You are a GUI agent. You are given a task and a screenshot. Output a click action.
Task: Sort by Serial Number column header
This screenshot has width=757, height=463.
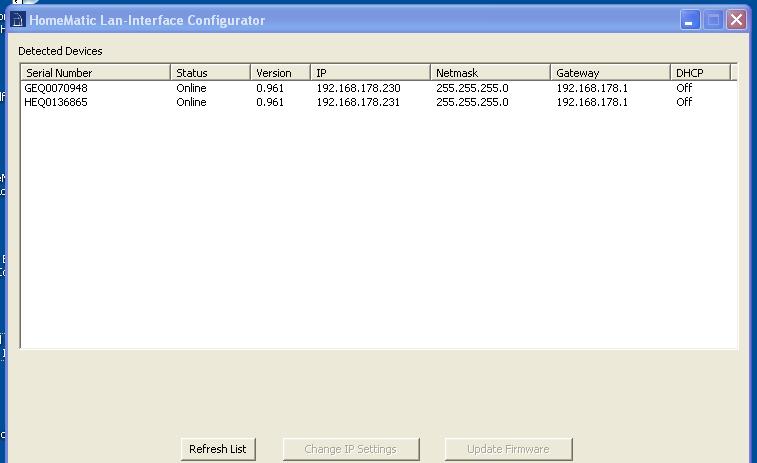(96, 72)
